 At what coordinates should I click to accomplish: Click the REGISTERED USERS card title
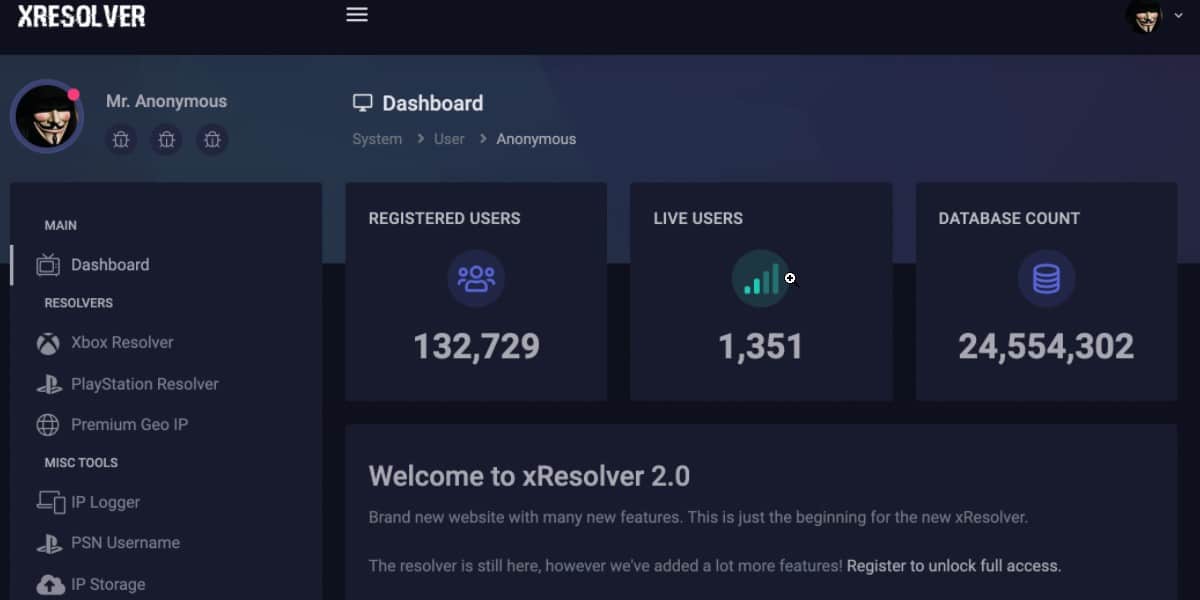444,218
